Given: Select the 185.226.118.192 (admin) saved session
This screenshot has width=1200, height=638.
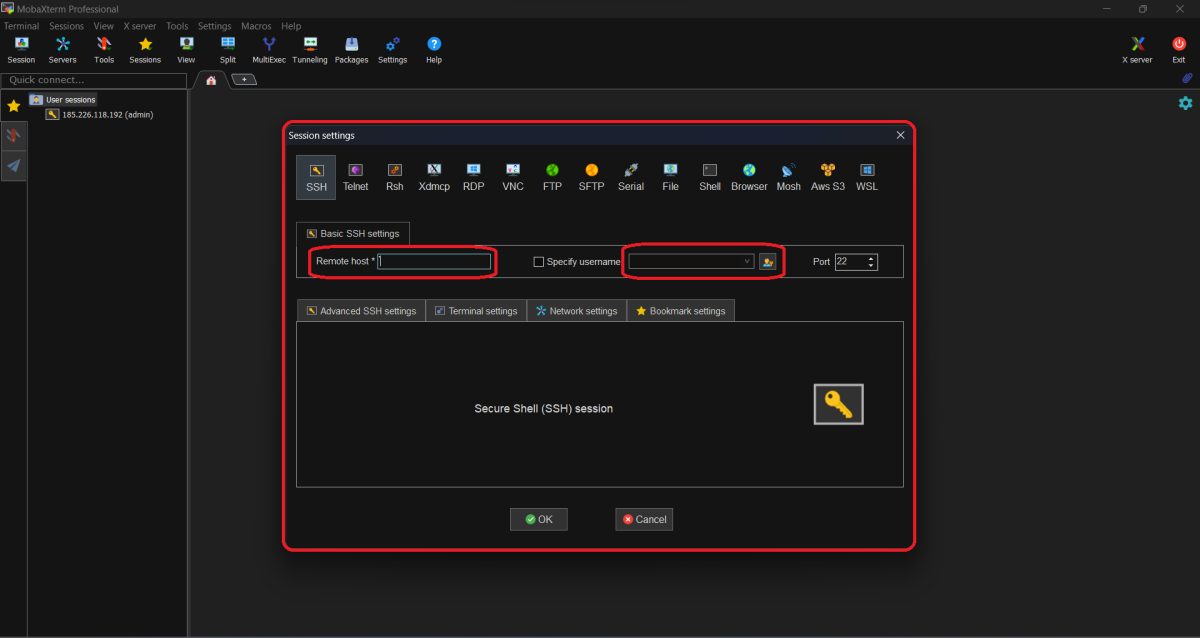Looking at the screenshot, I should 107,115.
